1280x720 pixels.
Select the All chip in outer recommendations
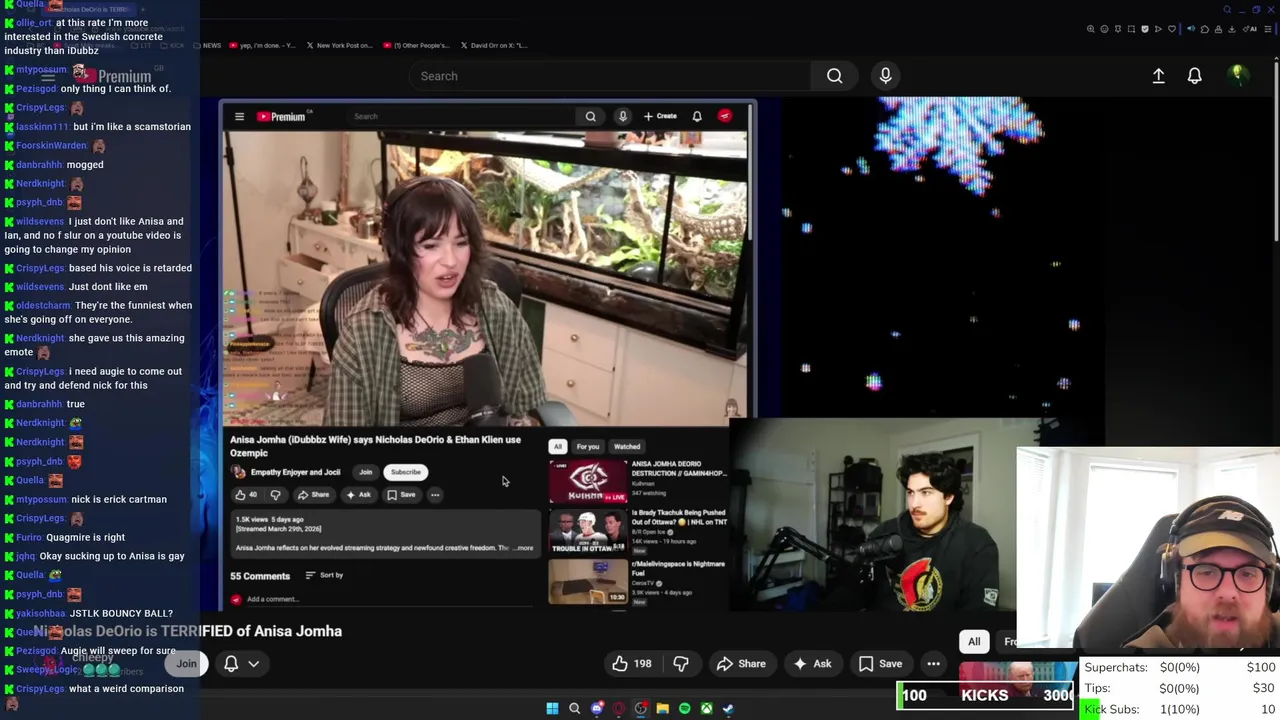pos(974,642)
